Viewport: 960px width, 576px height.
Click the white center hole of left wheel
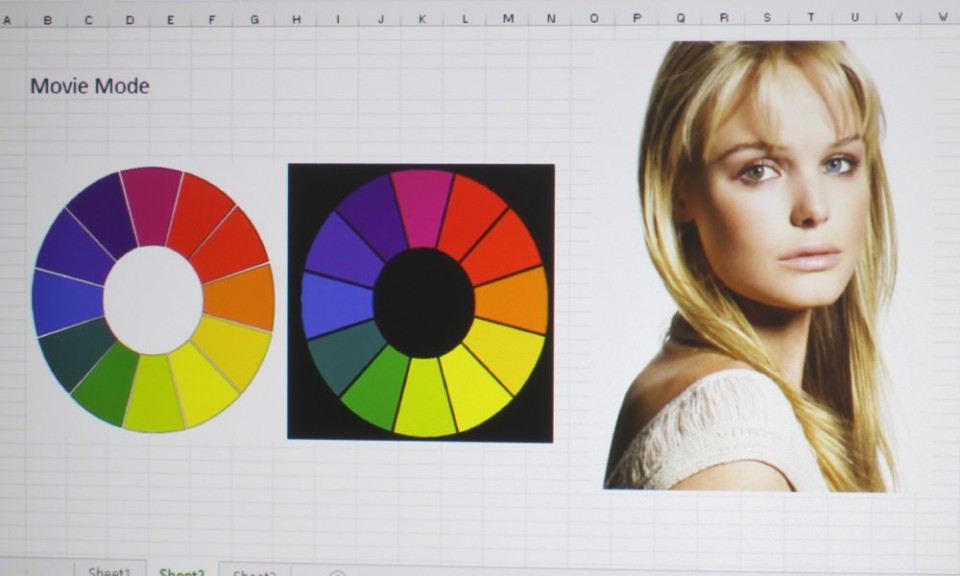click(153, 300)
